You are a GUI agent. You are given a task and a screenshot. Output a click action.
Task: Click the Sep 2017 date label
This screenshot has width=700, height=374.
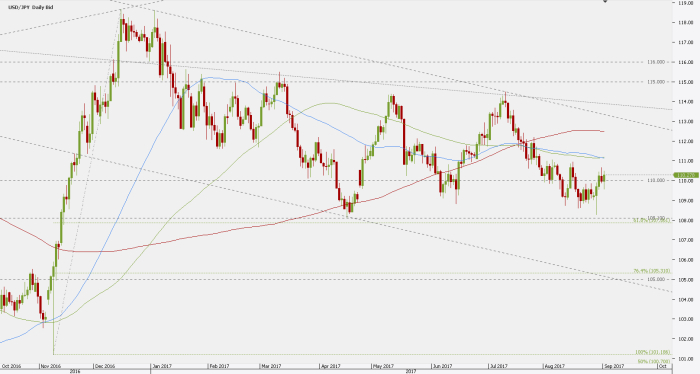(614, 366)
